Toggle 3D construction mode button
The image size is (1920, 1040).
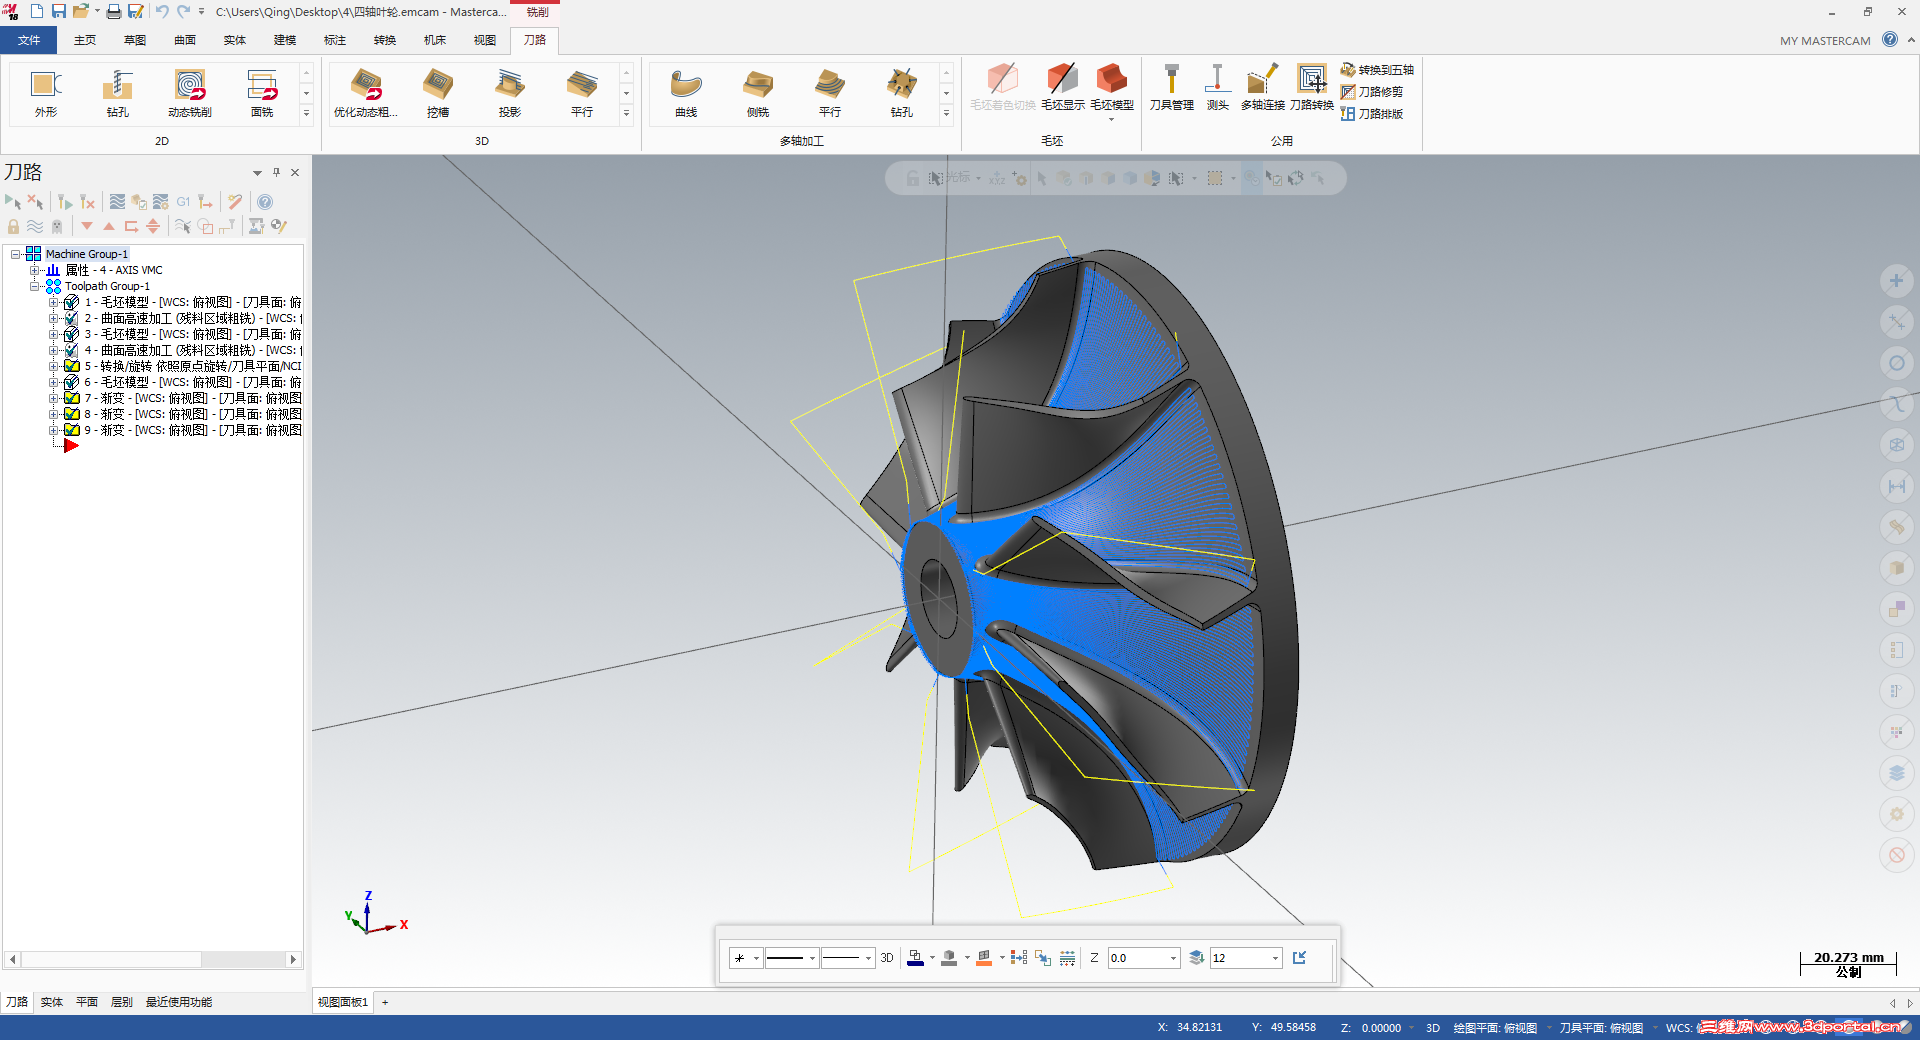[887, 958]
